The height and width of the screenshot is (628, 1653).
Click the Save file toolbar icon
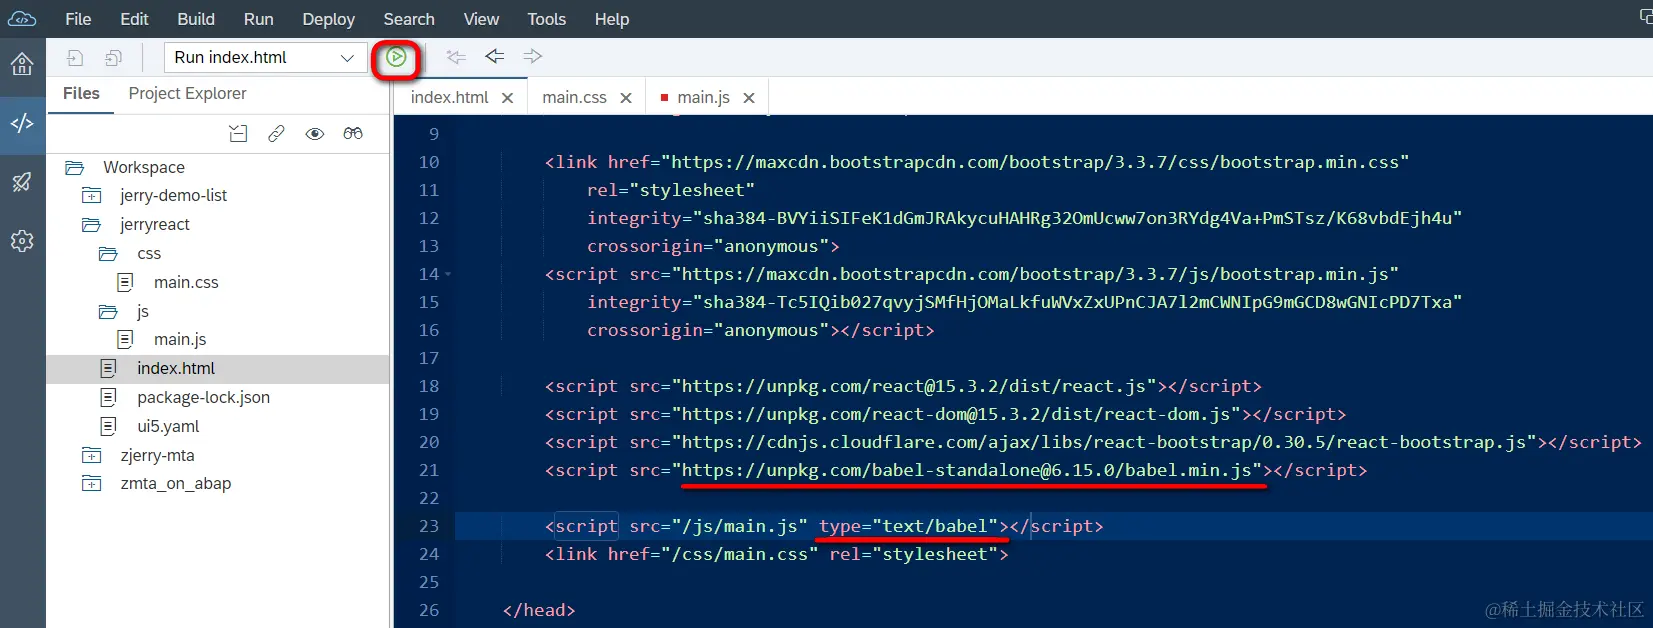coord(75,58)
